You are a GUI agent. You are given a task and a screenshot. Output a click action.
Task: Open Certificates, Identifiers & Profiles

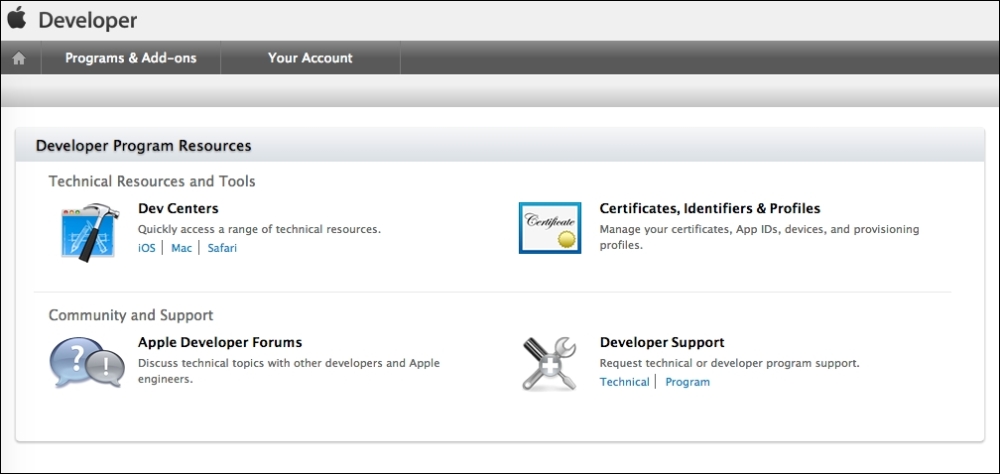710,209
